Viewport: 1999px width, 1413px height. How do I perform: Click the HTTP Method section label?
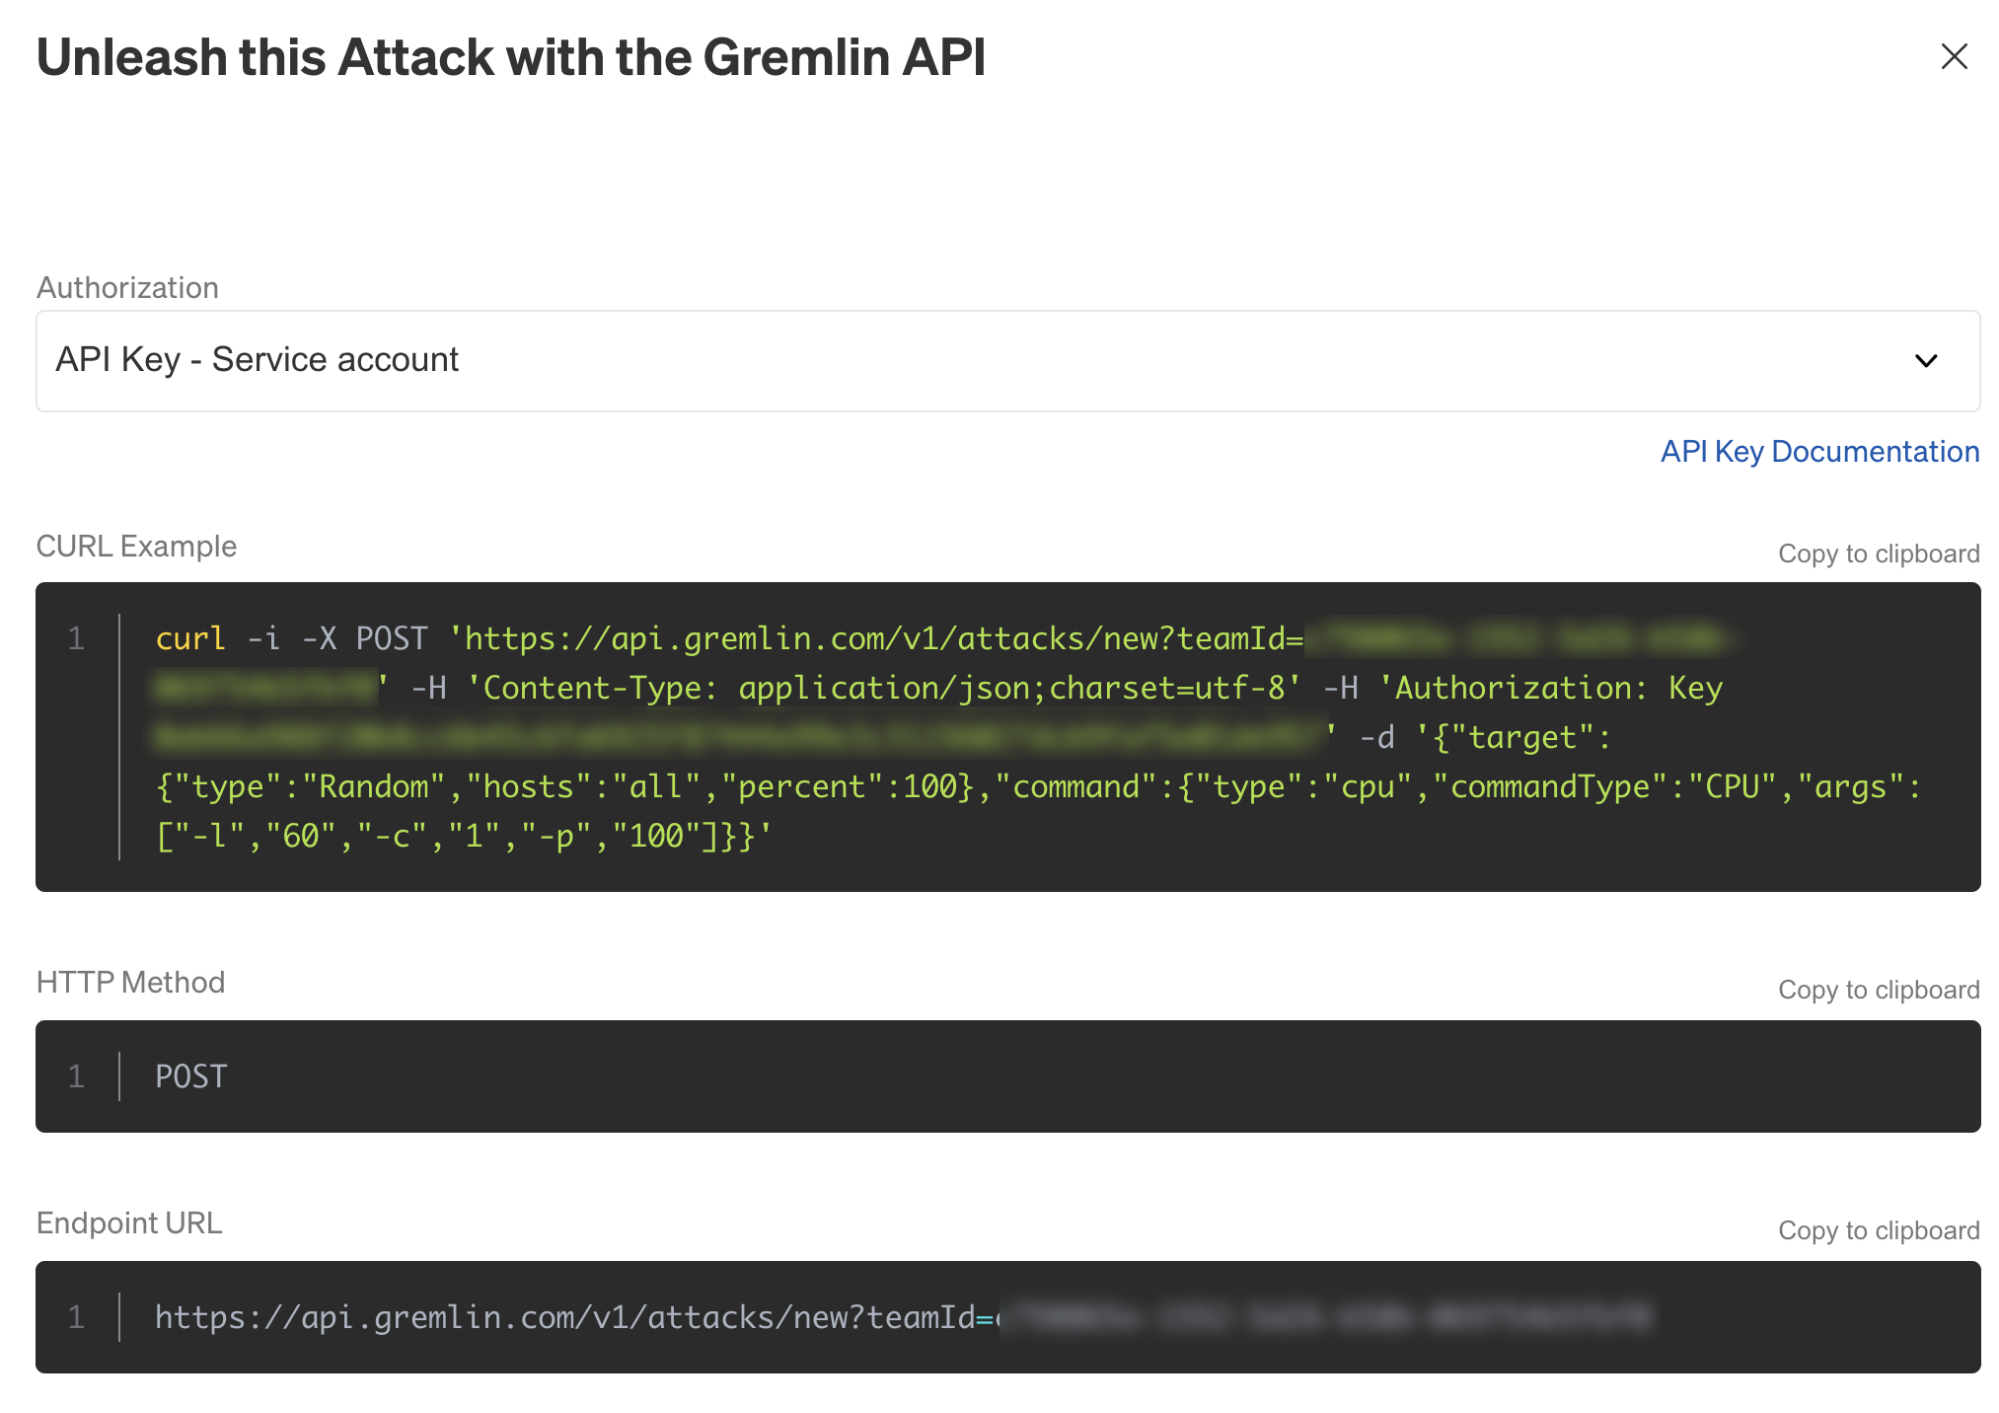click(x=130, y=982)
